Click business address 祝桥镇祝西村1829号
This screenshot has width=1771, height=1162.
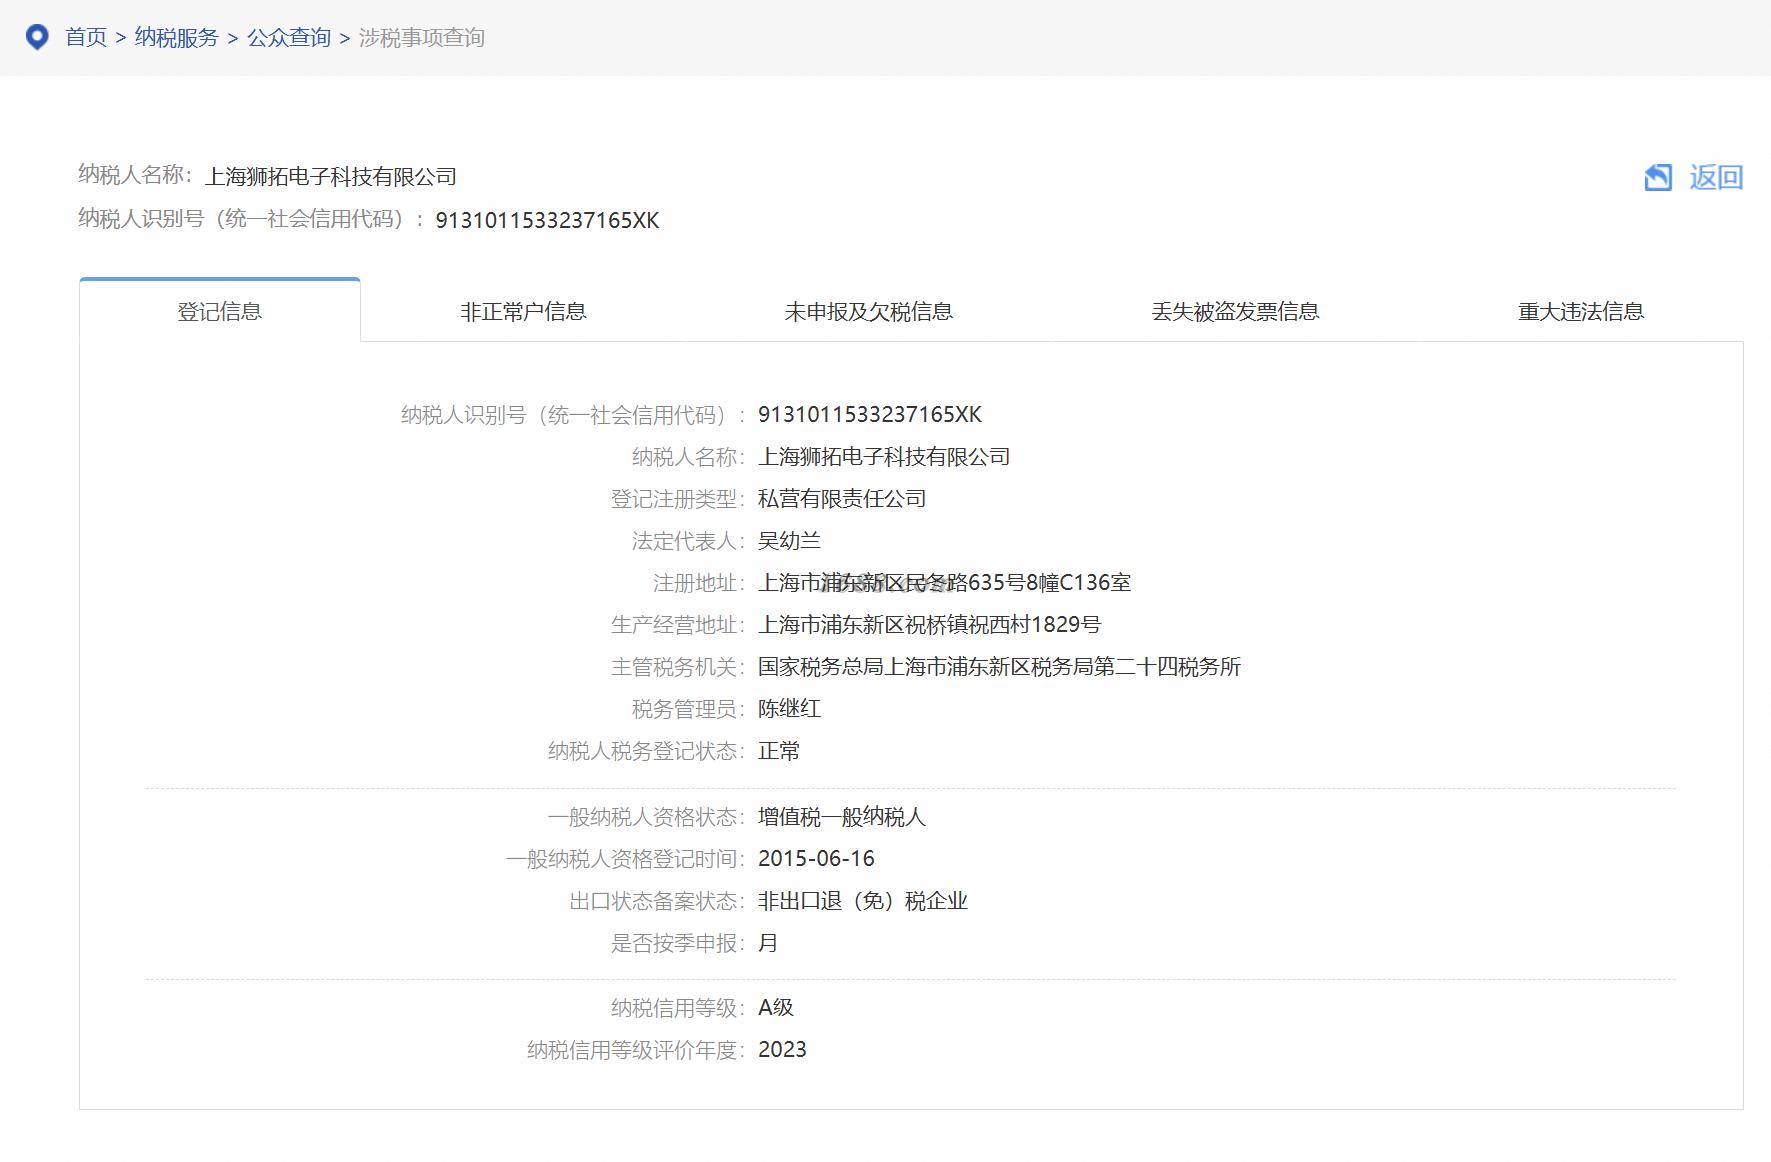click(x=930, y=625)
